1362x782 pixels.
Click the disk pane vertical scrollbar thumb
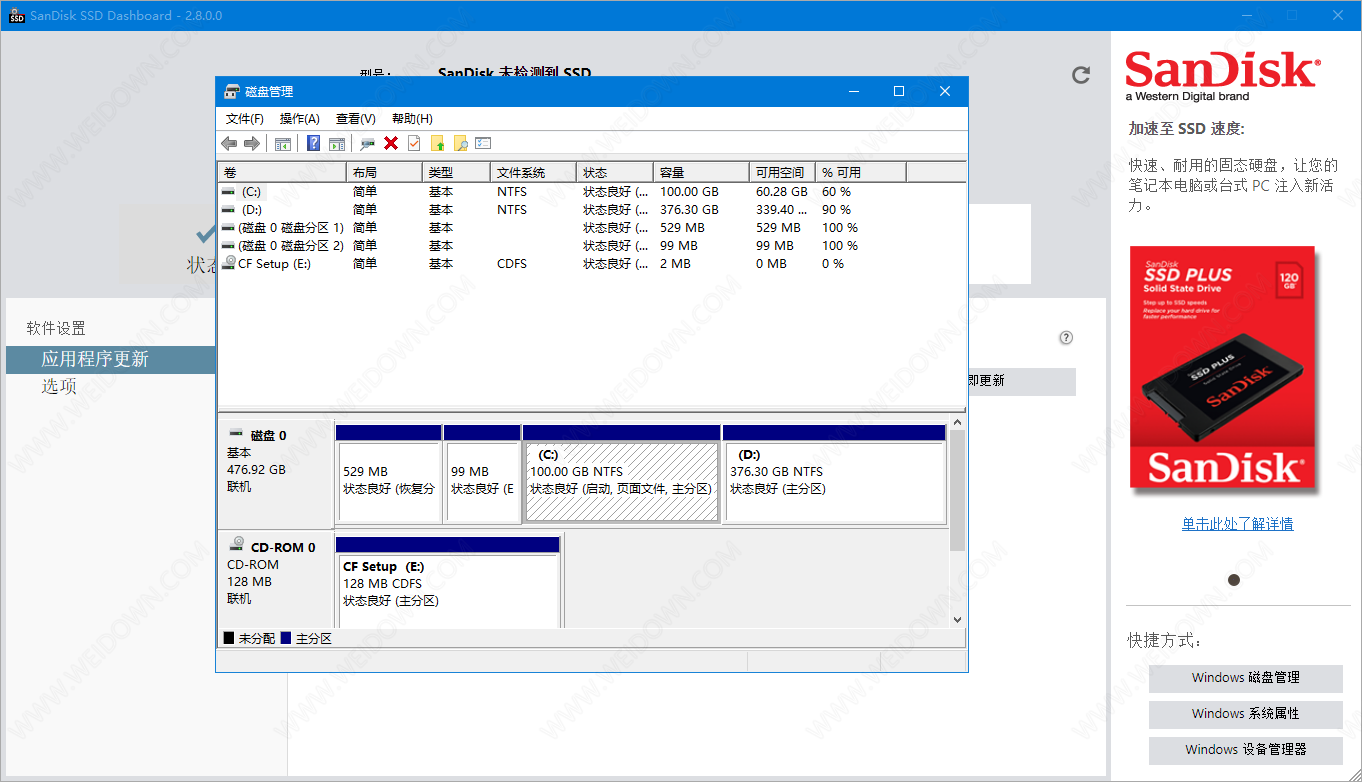pyautogui.click(x=957, y=491)
